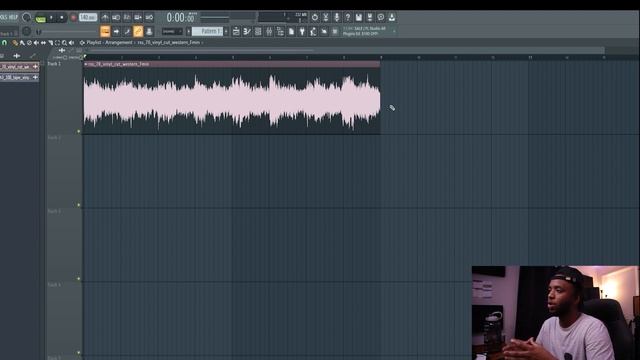Screen dimensions: 640x360
Task: Open the Mixer icon
Action: pos(269,31)
